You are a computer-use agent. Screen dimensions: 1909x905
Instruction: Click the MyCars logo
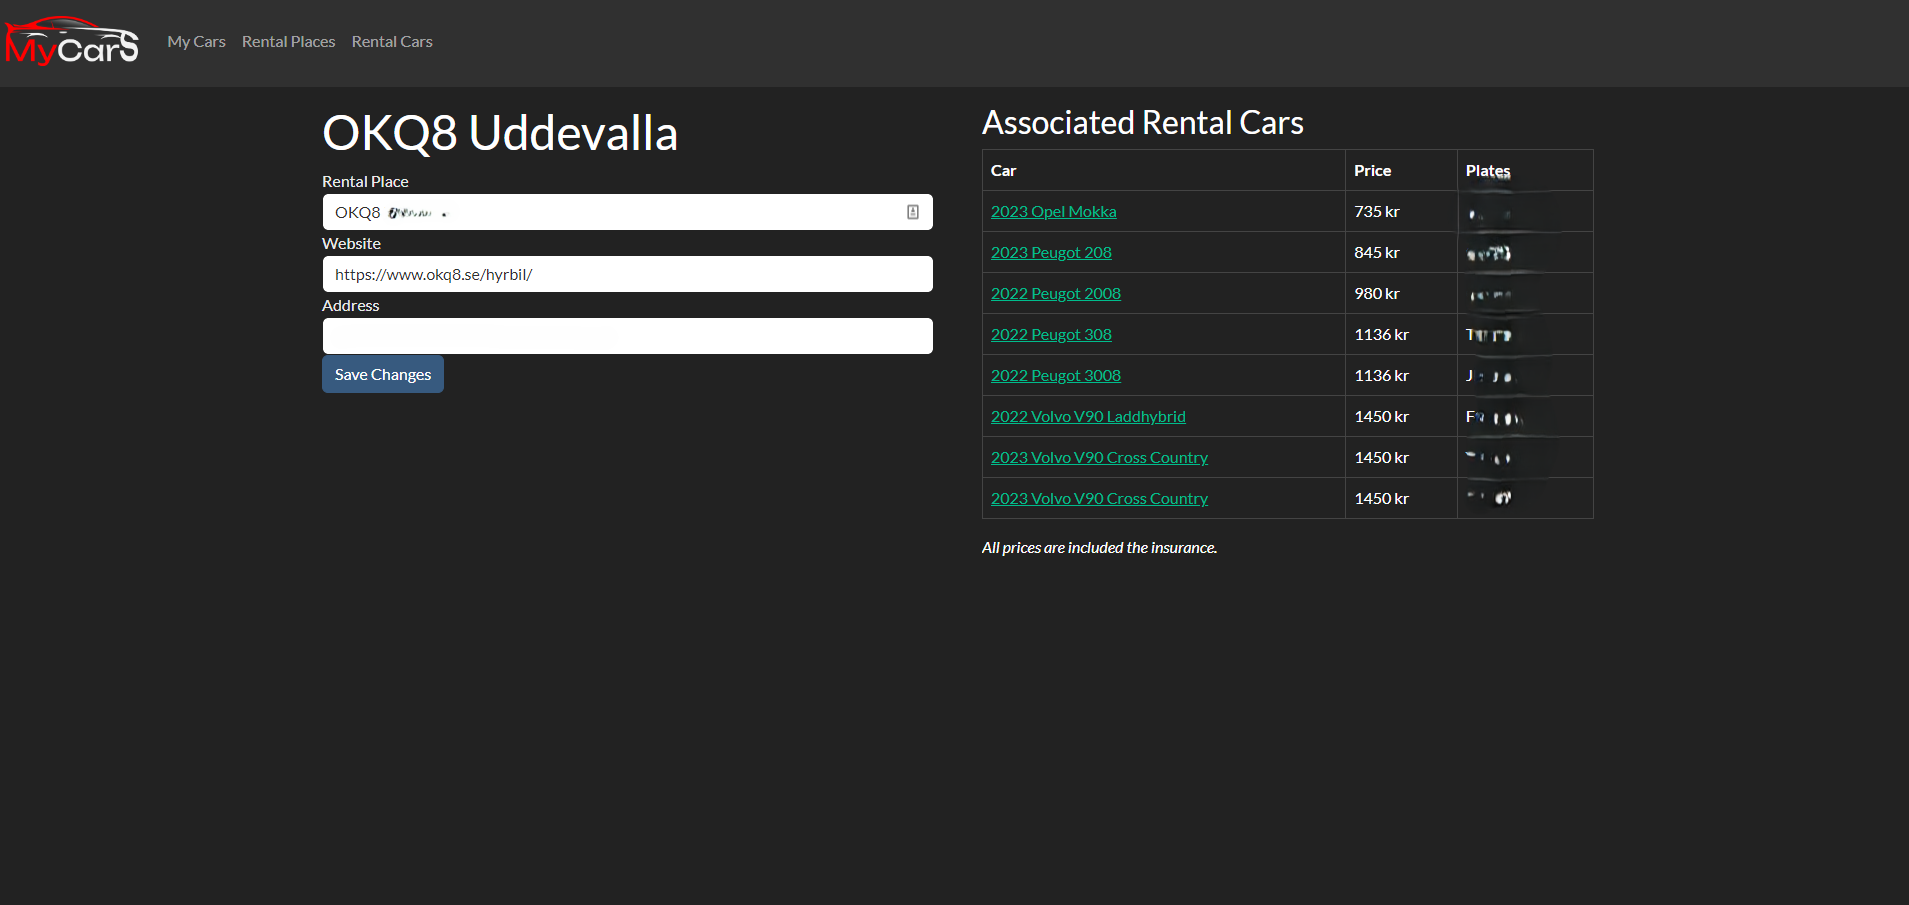72,42
